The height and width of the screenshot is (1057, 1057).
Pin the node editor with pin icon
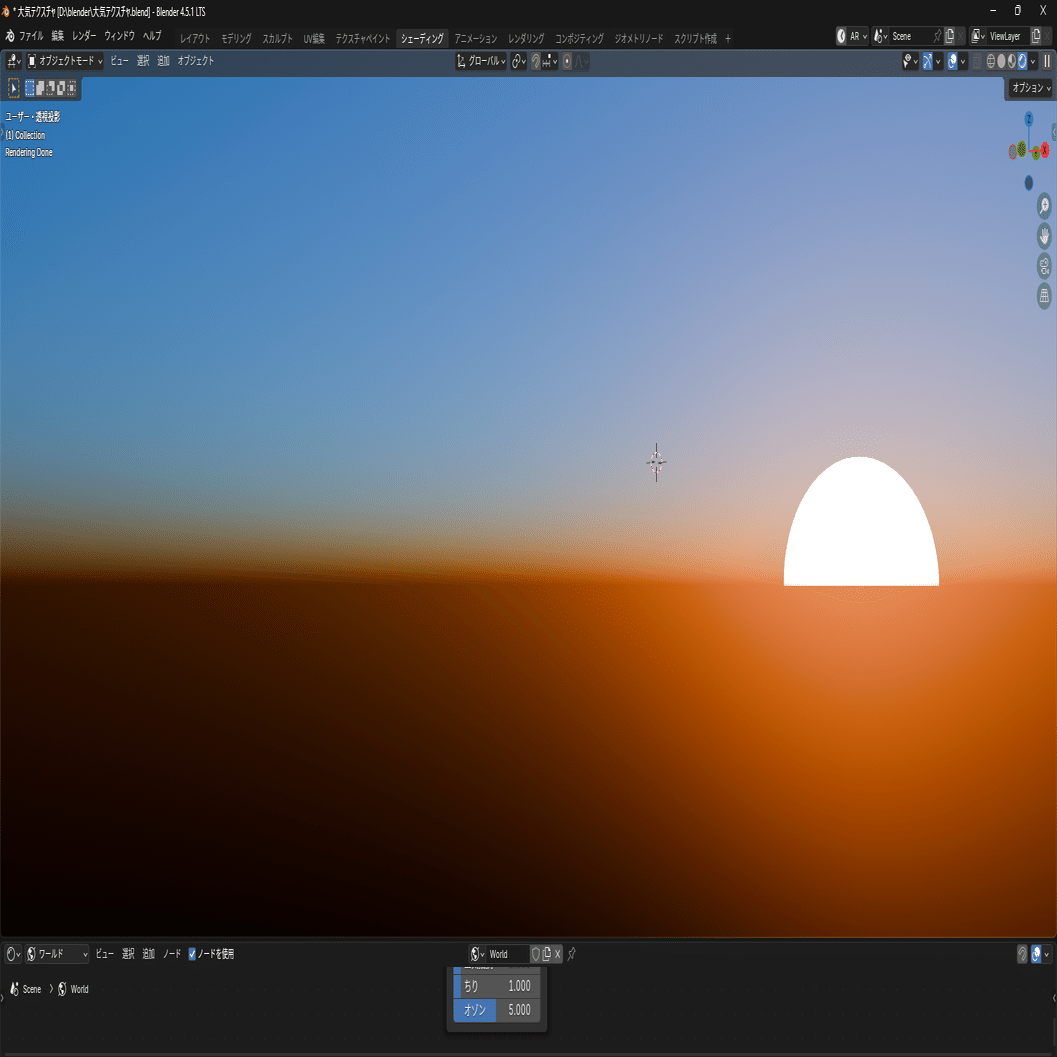572,954
